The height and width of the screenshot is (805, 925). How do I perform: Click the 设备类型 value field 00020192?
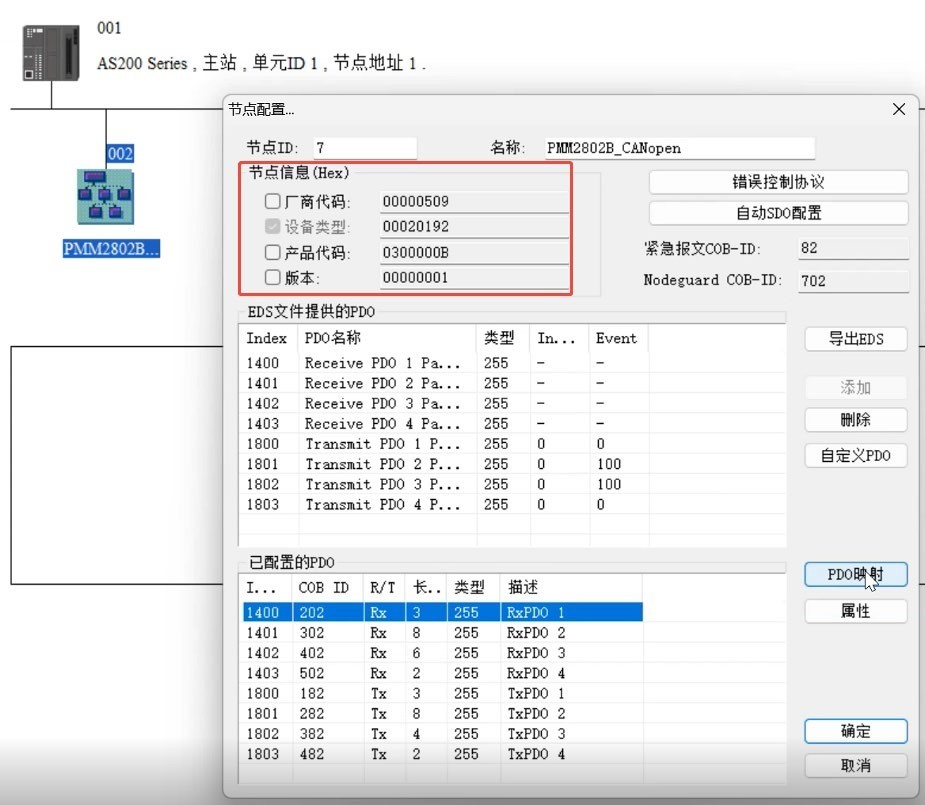tap(474, 226)
